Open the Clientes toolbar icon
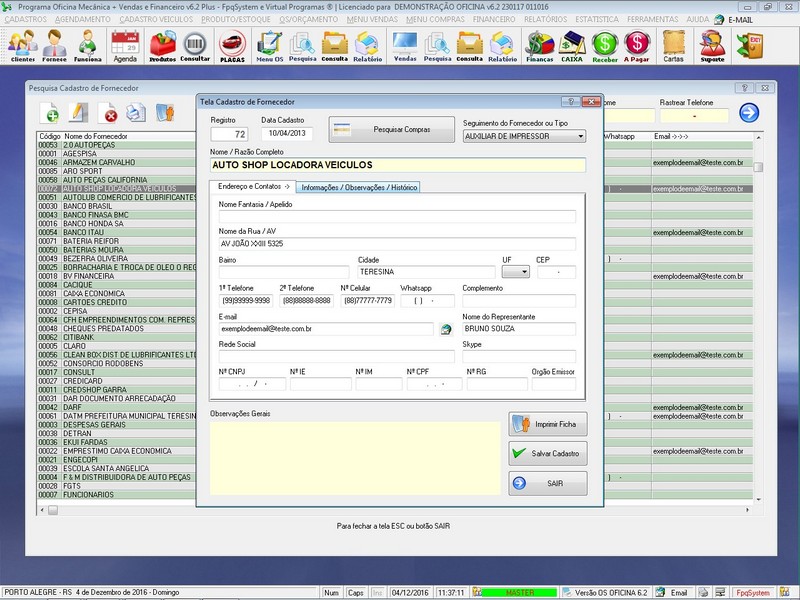 pyautogui.click(x=22, y=46)
